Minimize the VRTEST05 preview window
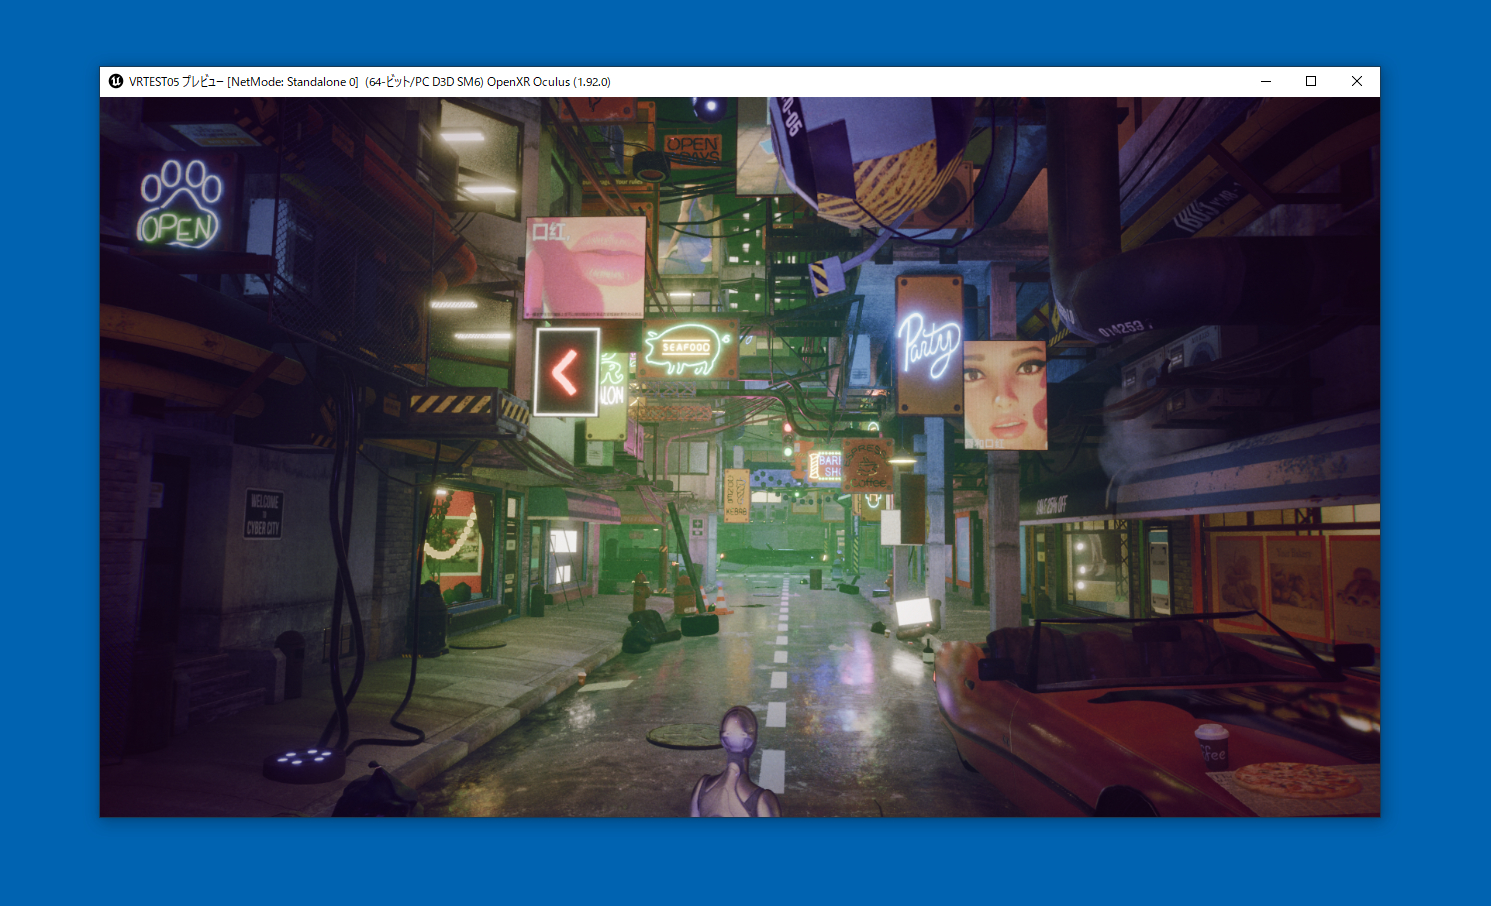Viewport: 1491px width, 906px height. point(1266,82)
